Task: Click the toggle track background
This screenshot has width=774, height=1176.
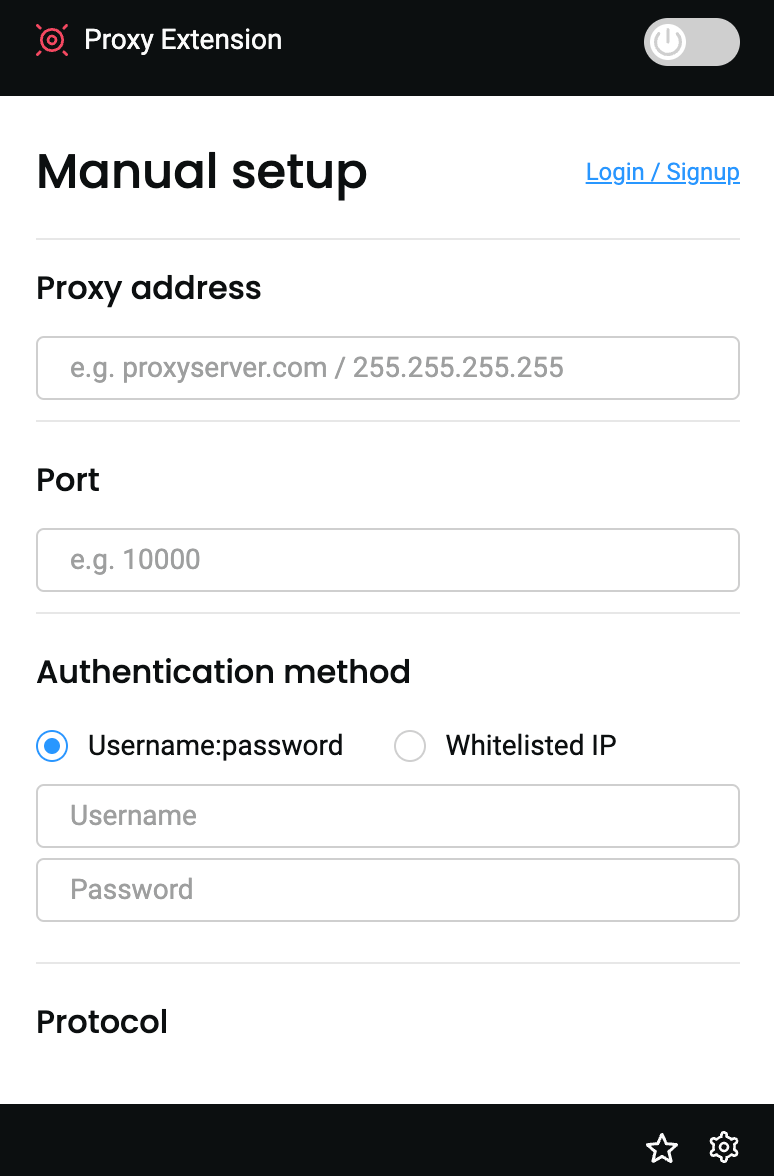Action: tap(710, 42)
